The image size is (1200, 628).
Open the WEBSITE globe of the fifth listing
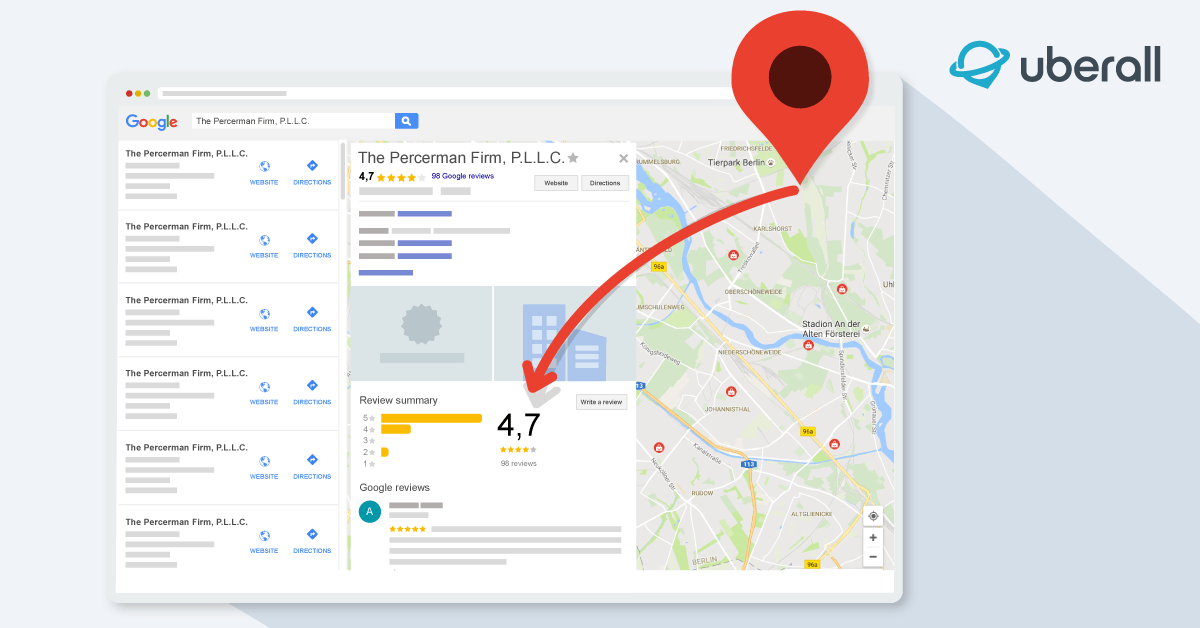point(264,461)
